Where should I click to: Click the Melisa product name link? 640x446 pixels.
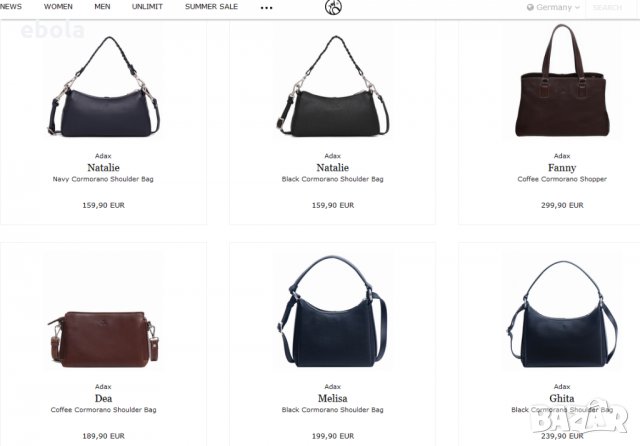click(x=333, y=398)
